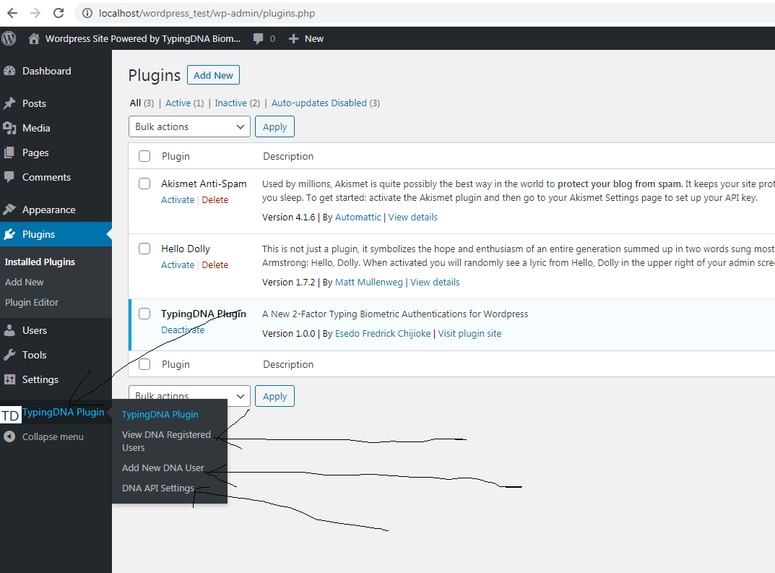Image resolution: width=775 pixels, height=573 pixels.
Task: Open Plugin Editor submenu item
Action: pos(32,302)
